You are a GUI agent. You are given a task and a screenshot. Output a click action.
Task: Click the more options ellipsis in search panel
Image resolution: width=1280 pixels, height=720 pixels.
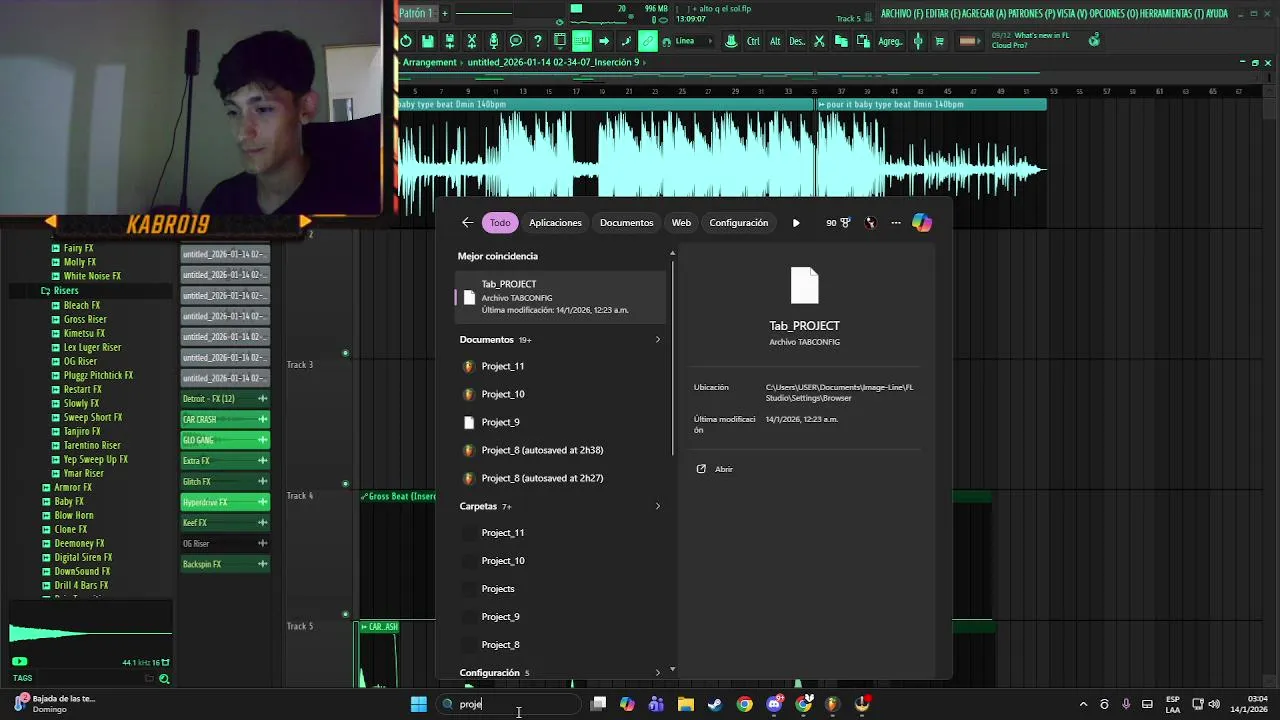tap(896, 223)
